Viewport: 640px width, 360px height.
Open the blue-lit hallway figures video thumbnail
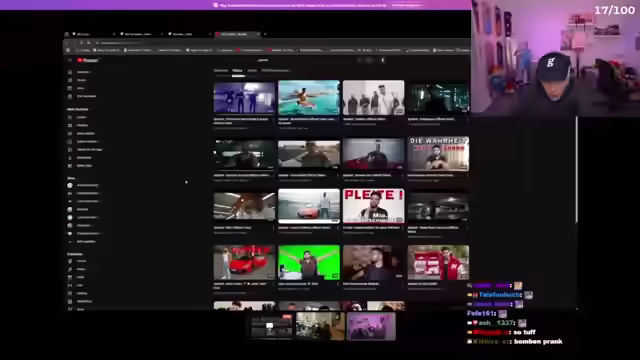point(244,98)
